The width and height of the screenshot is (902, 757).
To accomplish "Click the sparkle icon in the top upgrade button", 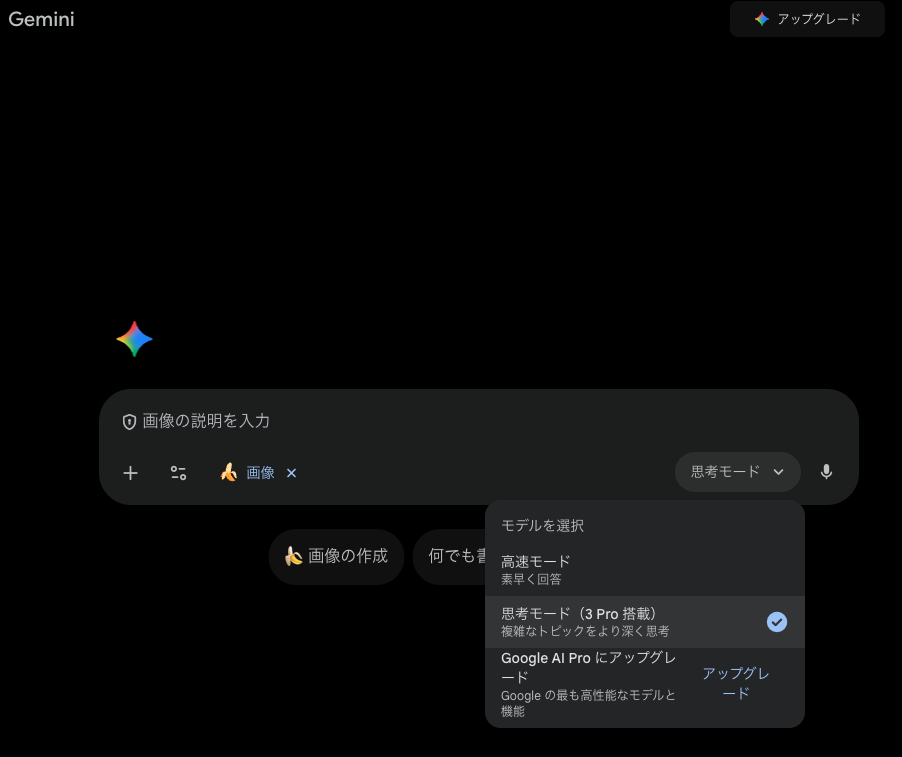I will pos(762,19).
